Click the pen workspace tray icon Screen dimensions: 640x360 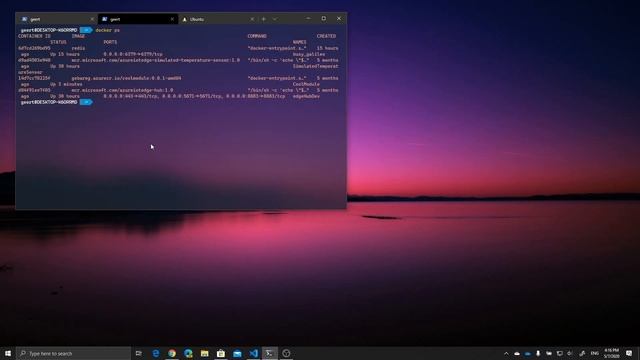tap(582, 353)
